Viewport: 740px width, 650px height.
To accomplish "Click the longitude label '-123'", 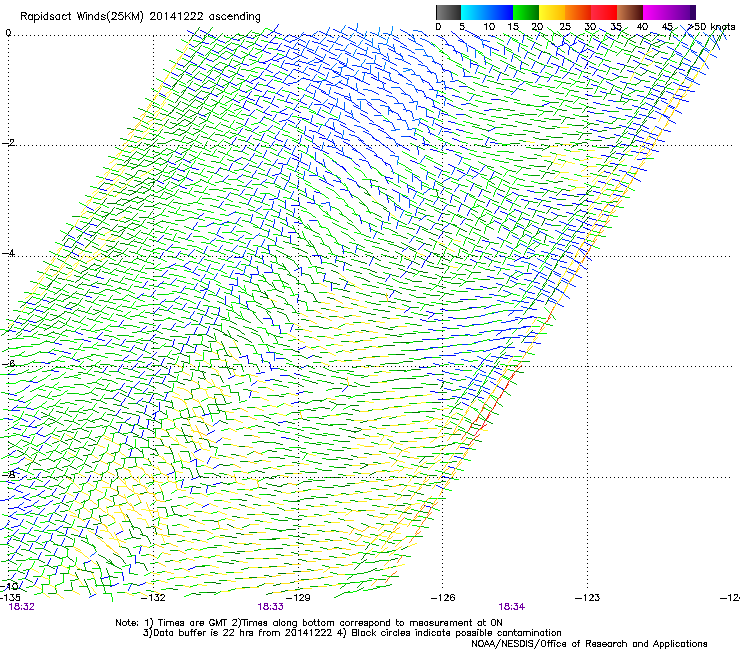I will point(588,598).
